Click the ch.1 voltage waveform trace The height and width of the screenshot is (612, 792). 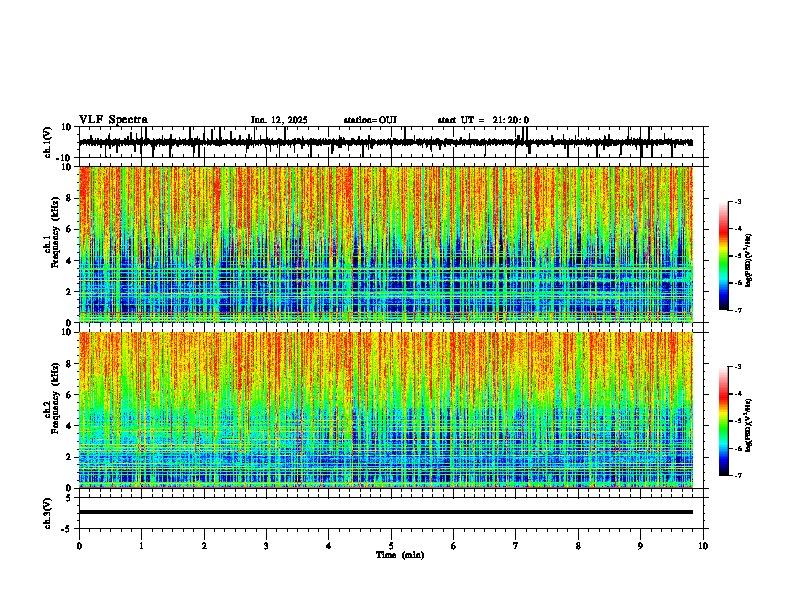(386, 142)
